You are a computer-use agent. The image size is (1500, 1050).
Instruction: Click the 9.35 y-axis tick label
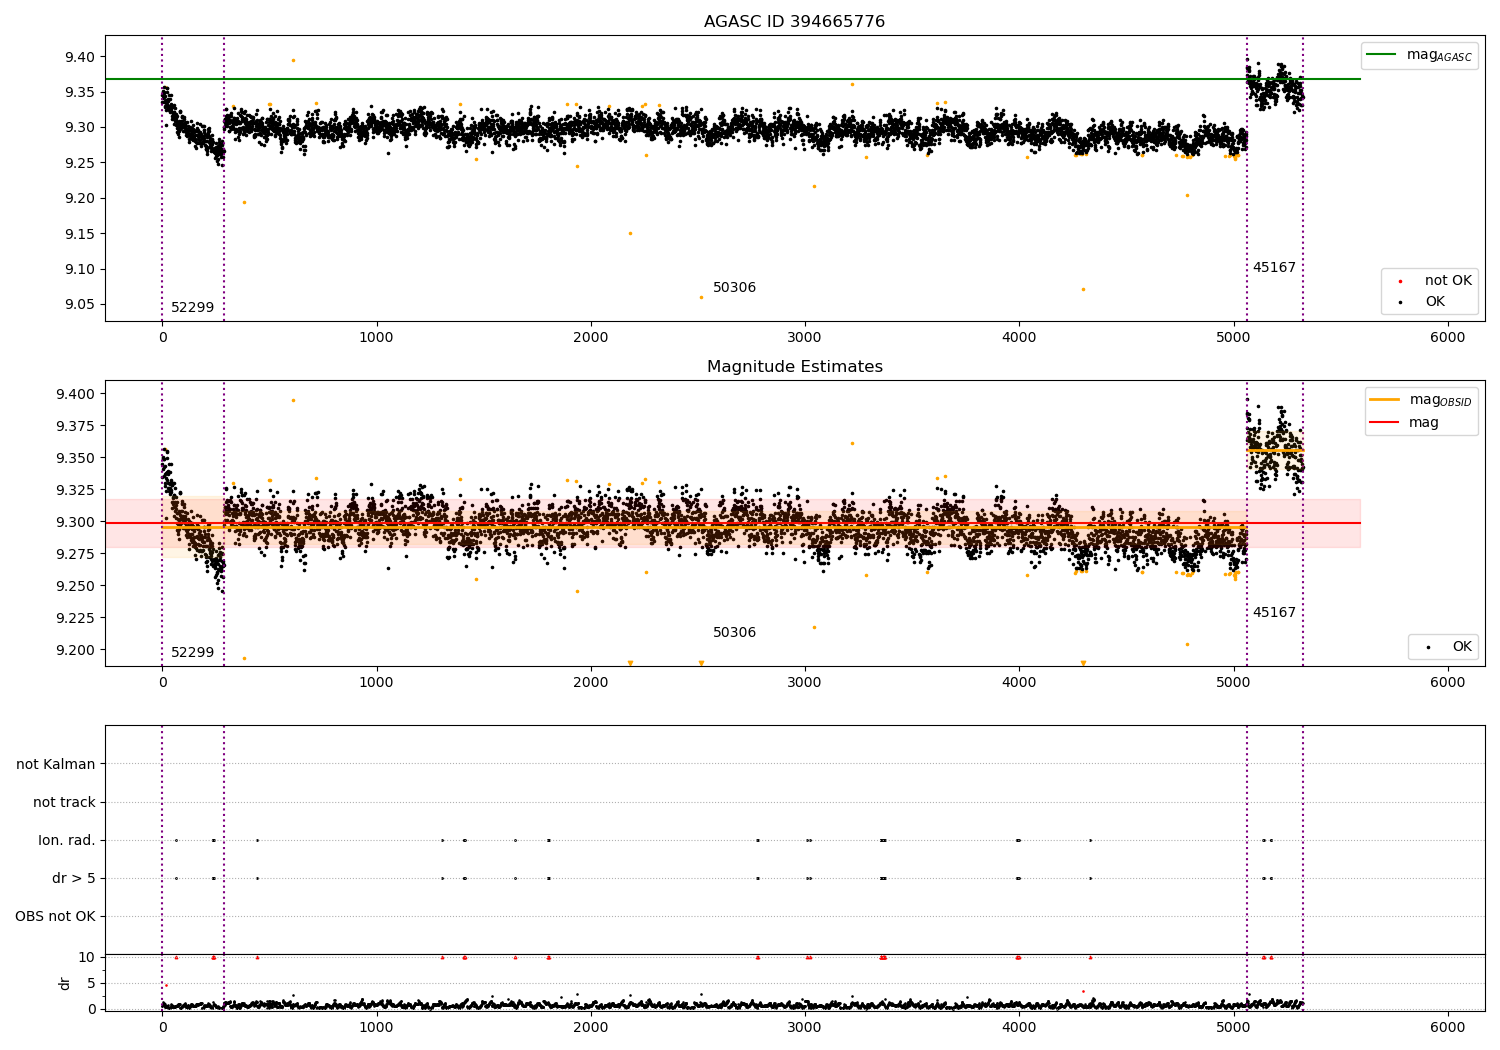(80, 92)
